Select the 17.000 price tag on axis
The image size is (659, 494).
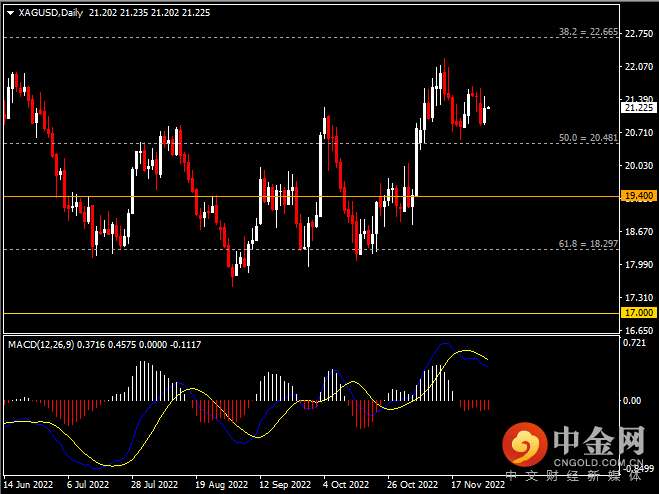pos(638,313)
